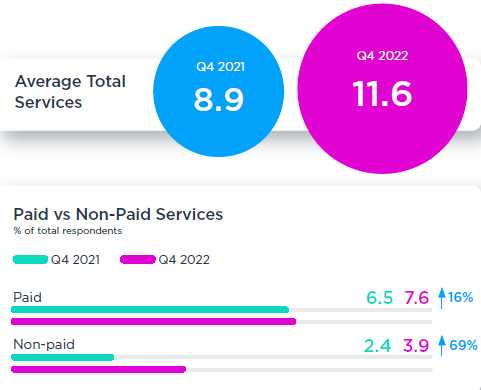Click the blue up arrow beside 16%

point(442,298)
